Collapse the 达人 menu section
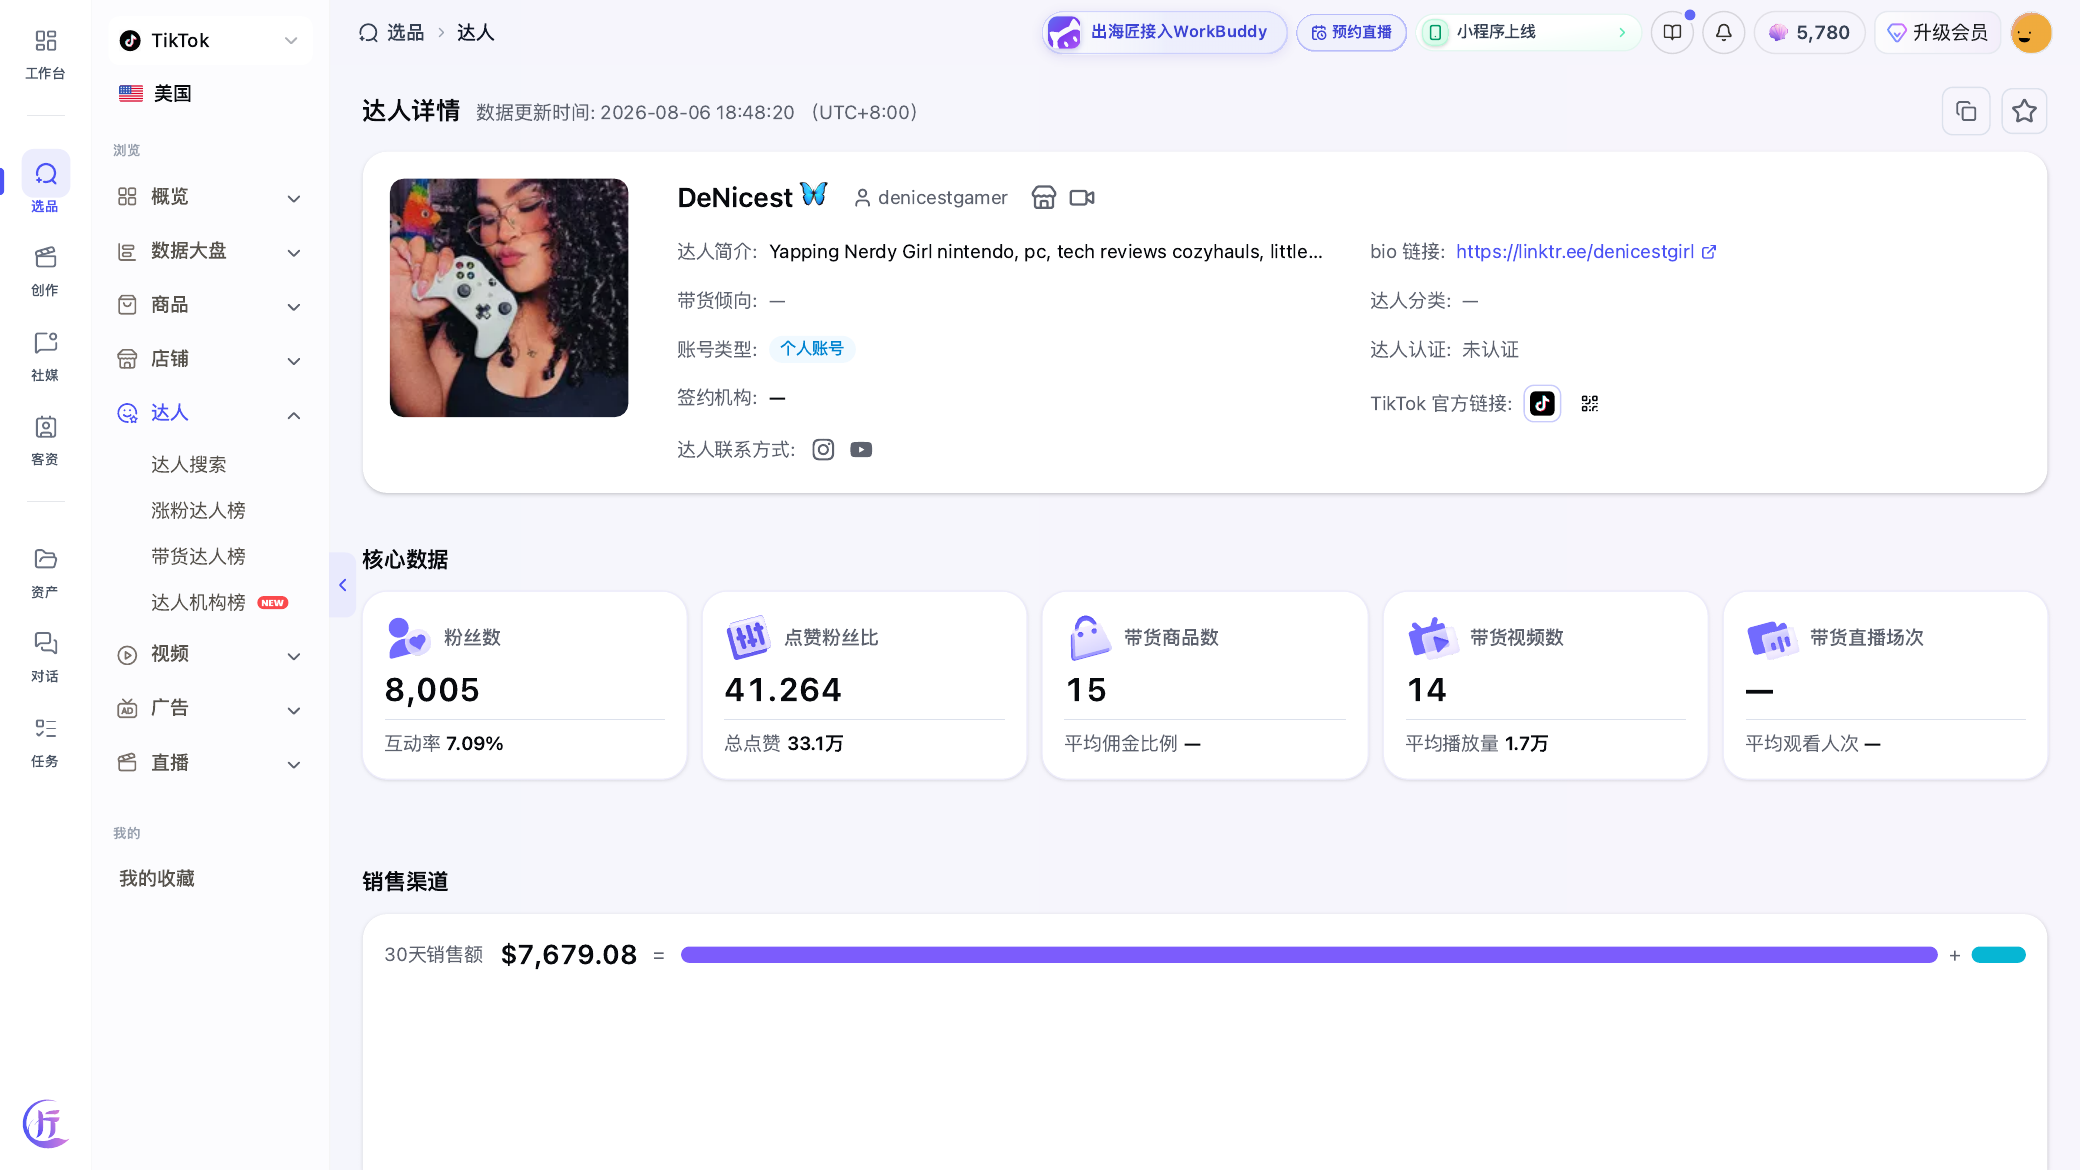The width and height of the screenshot is (2080, 1170). pos(210,413)
